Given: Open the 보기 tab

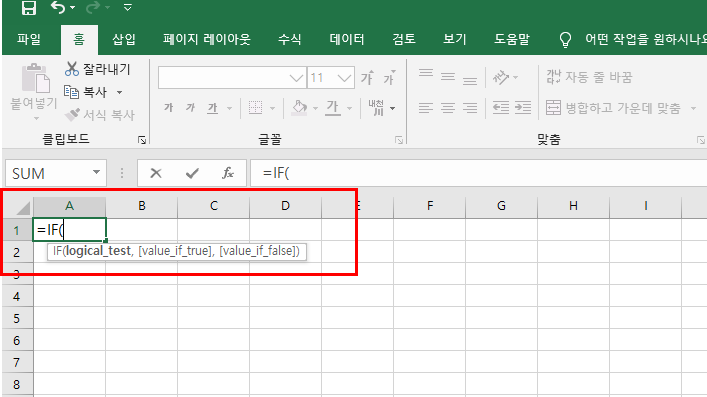Looking at the screenshot, I should coord(454,39).
